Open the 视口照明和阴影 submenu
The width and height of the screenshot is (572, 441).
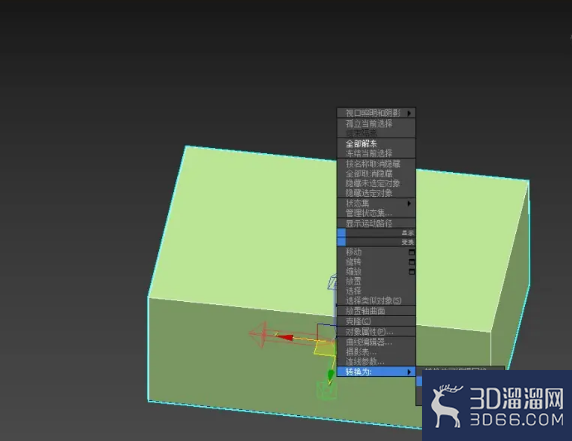tap(376, 113)
